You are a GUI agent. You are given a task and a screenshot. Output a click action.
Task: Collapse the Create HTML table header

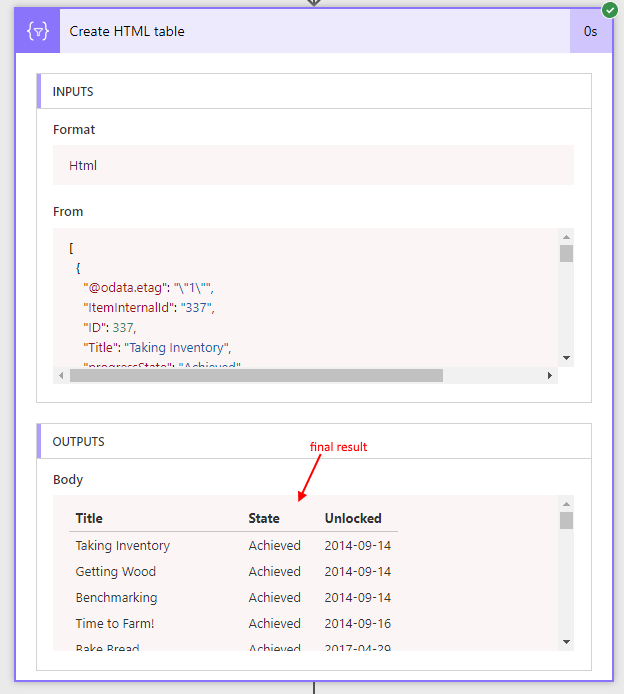point(300,31)
